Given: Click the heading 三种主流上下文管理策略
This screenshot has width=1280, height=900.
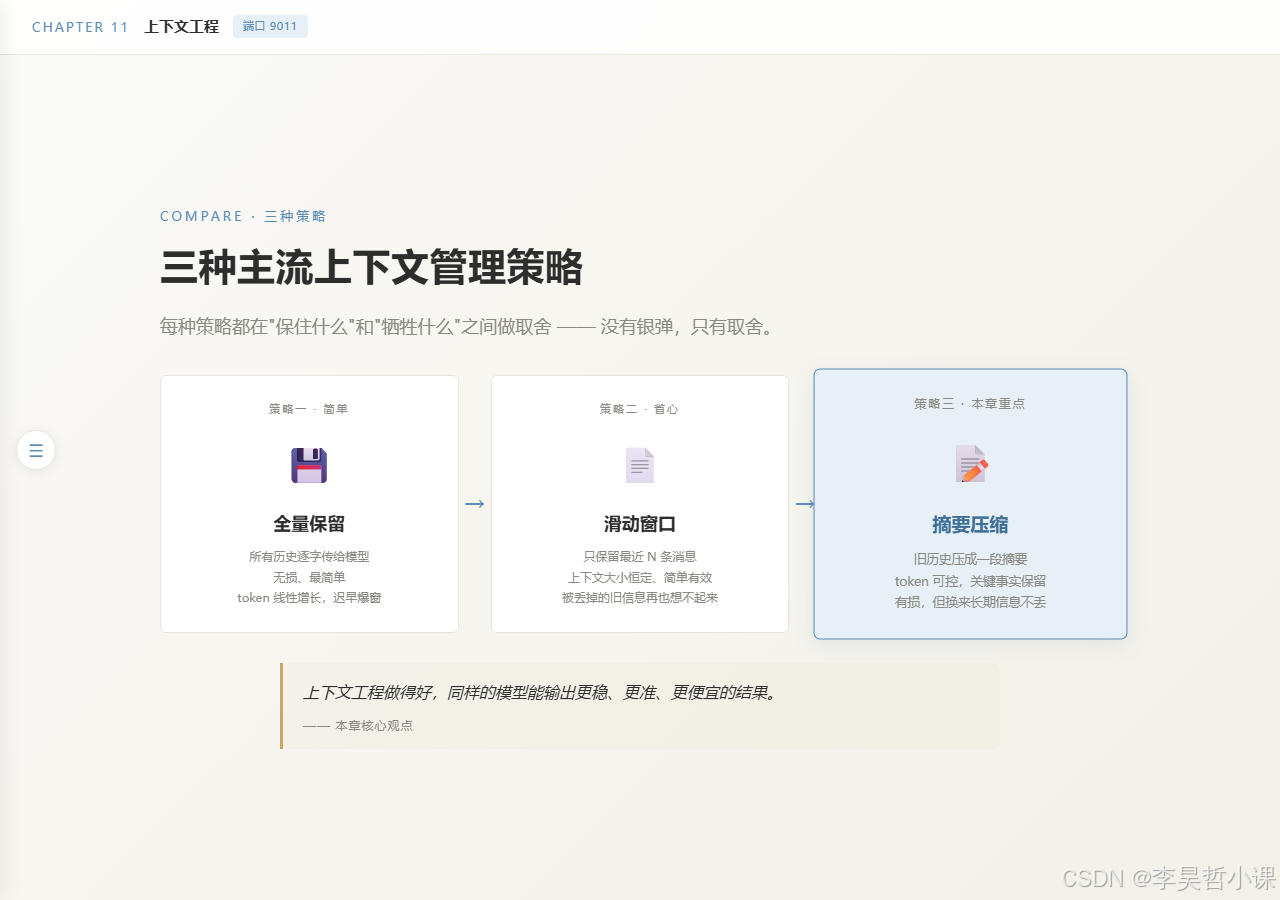Looking at the screenshot, I should pyautogui.click(x=371, y=268).
